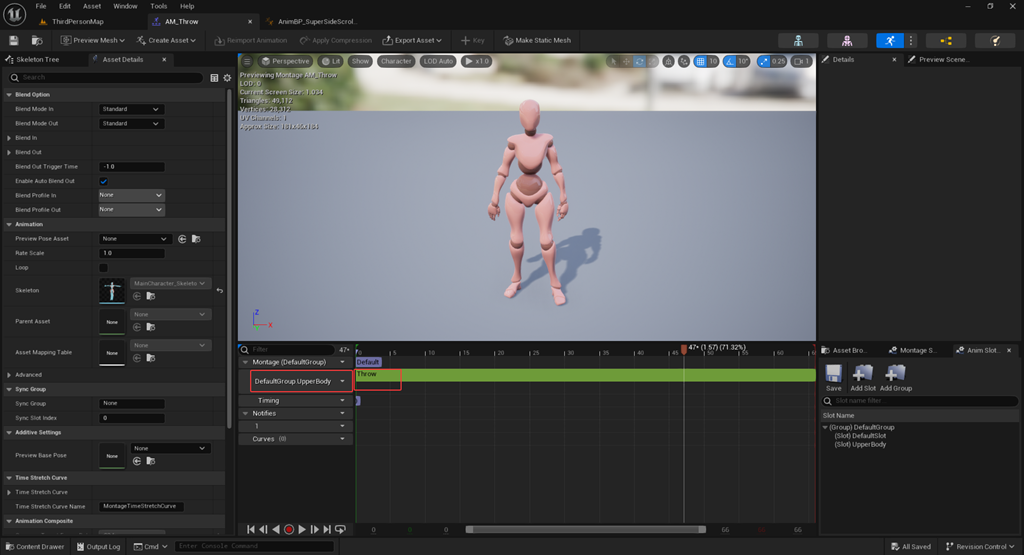Select the viewport Select mode cursor icon

click(613, 61)
